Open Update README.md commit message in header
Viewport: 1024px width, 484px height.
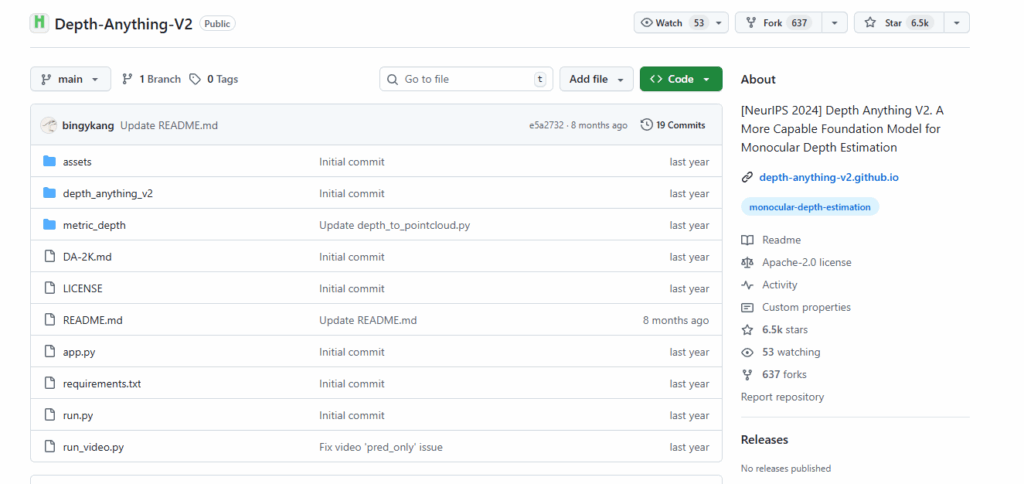(x=169, y=125)
